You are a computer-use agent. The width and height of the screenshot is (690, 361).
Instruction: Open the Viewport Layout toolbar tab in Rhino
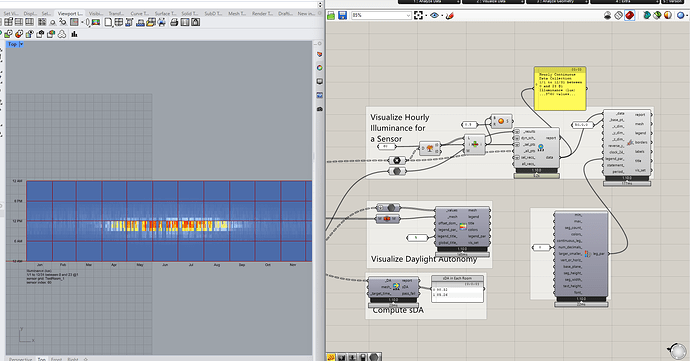tap(70, 13)
